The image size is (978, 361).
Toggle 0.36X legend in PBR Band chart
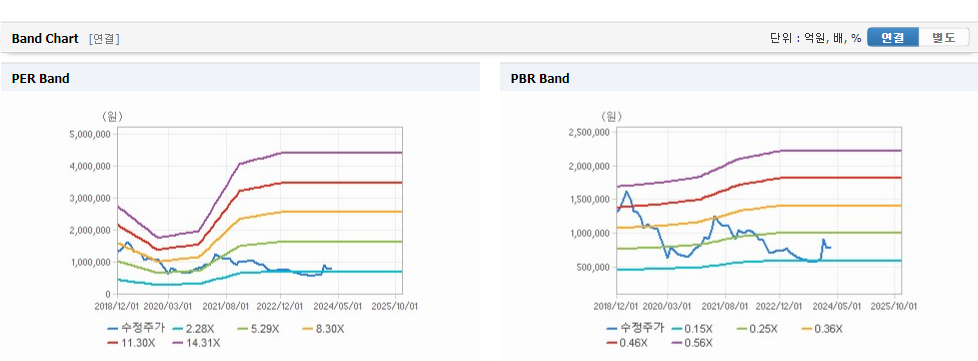pyautogui.click(x=821, y=329)
